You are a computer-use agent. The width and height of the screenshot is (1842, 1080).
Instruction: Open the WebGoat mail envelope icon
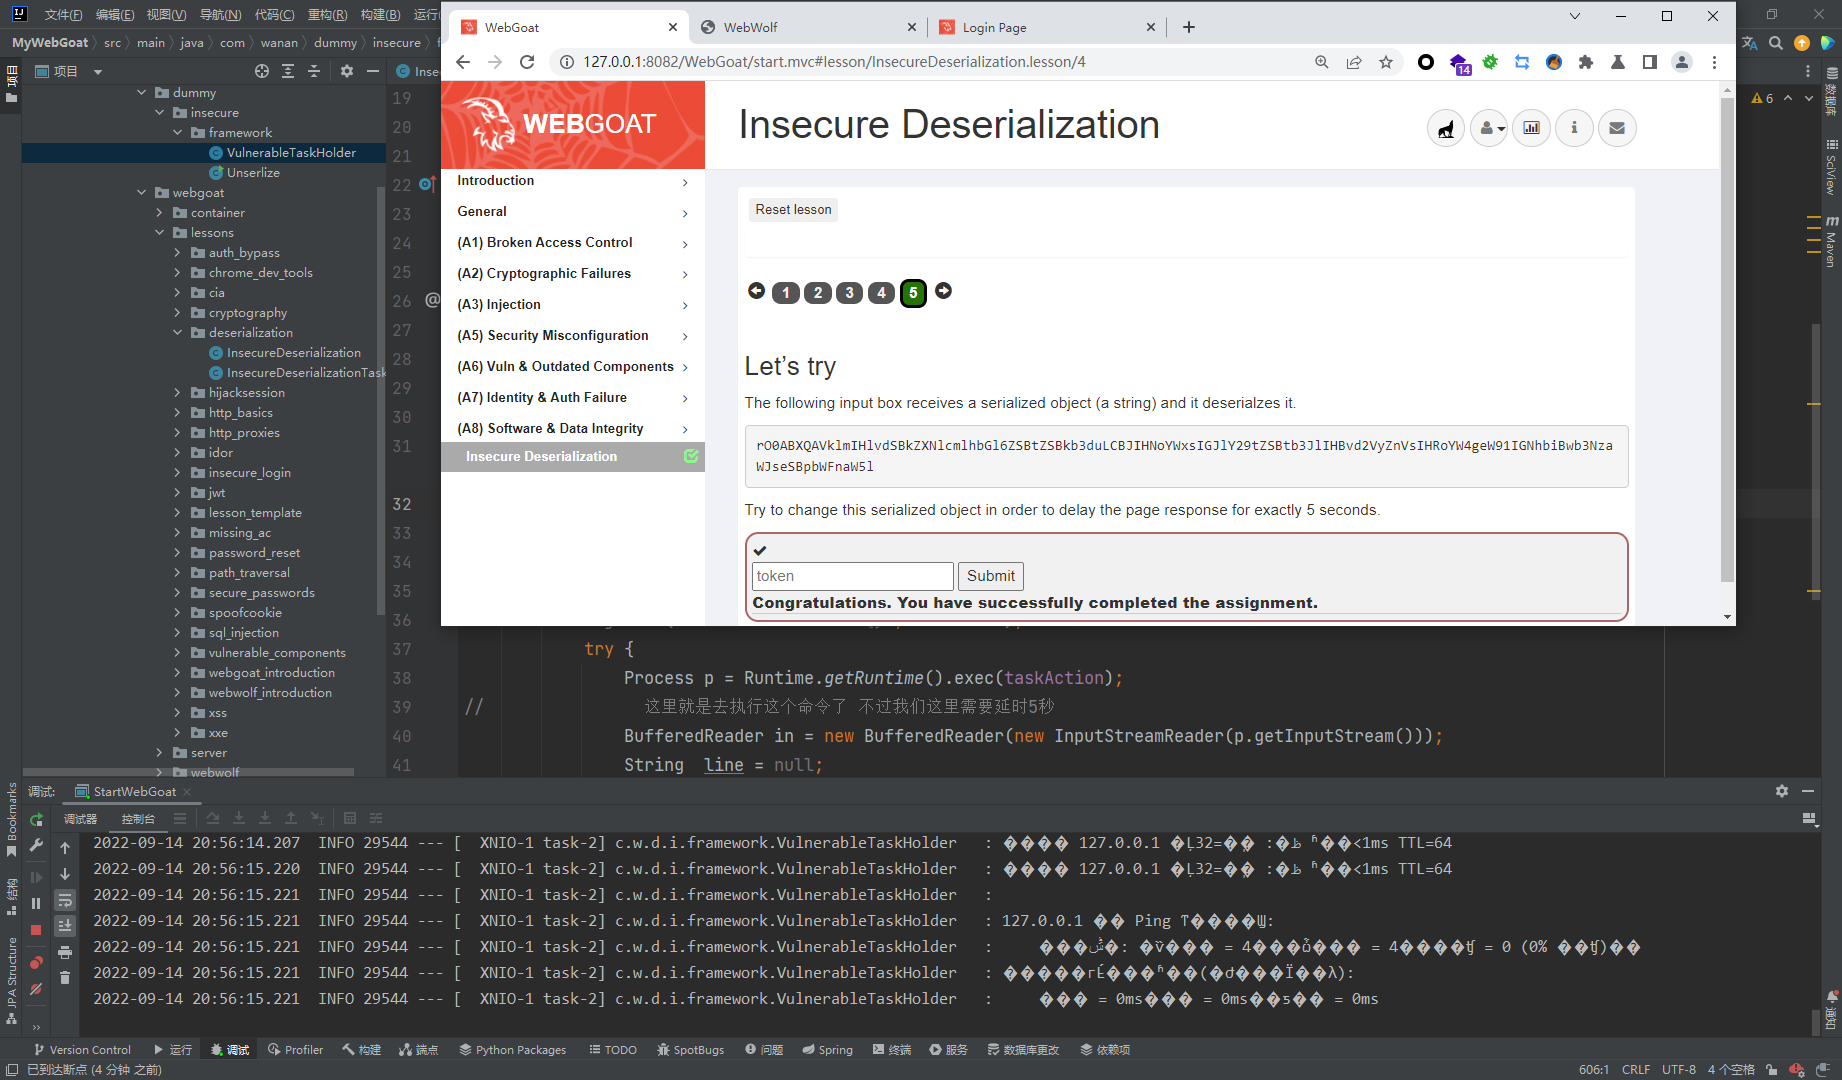1617,128
